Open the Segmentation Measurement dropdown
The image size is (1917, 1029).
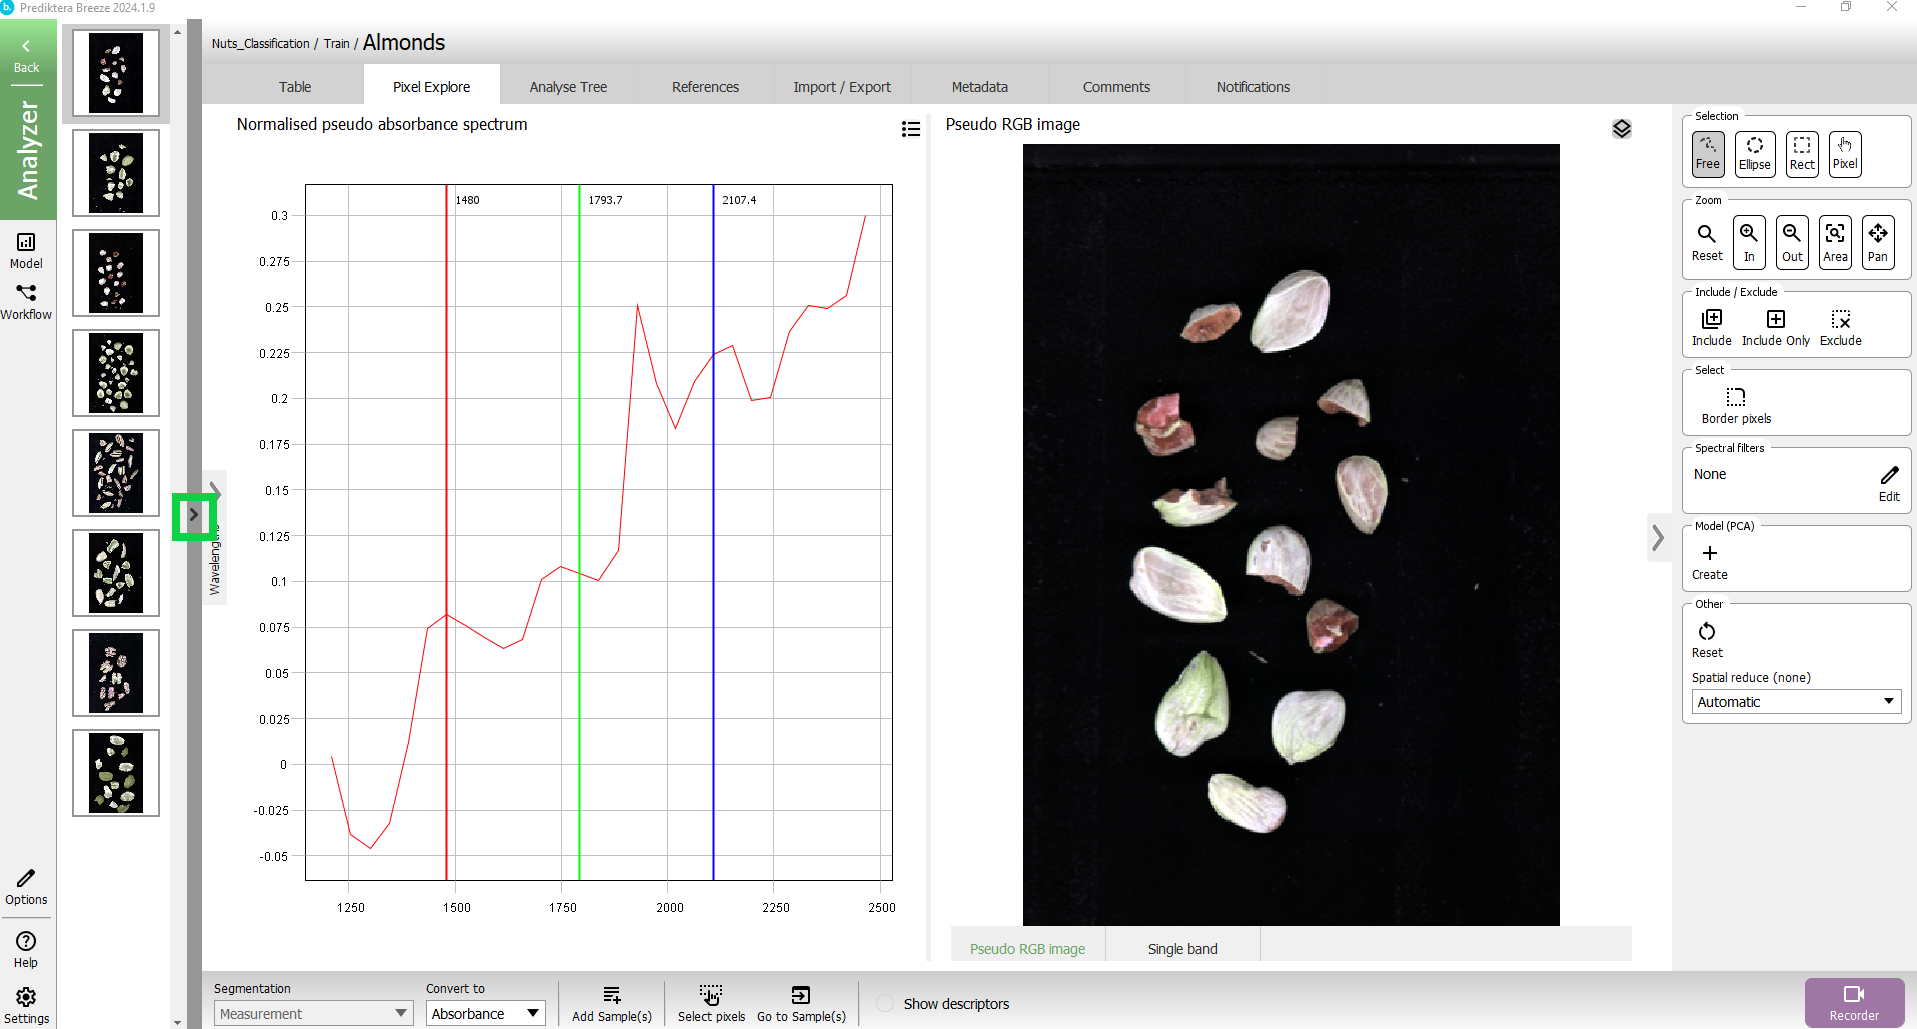tap(313, 1014)
